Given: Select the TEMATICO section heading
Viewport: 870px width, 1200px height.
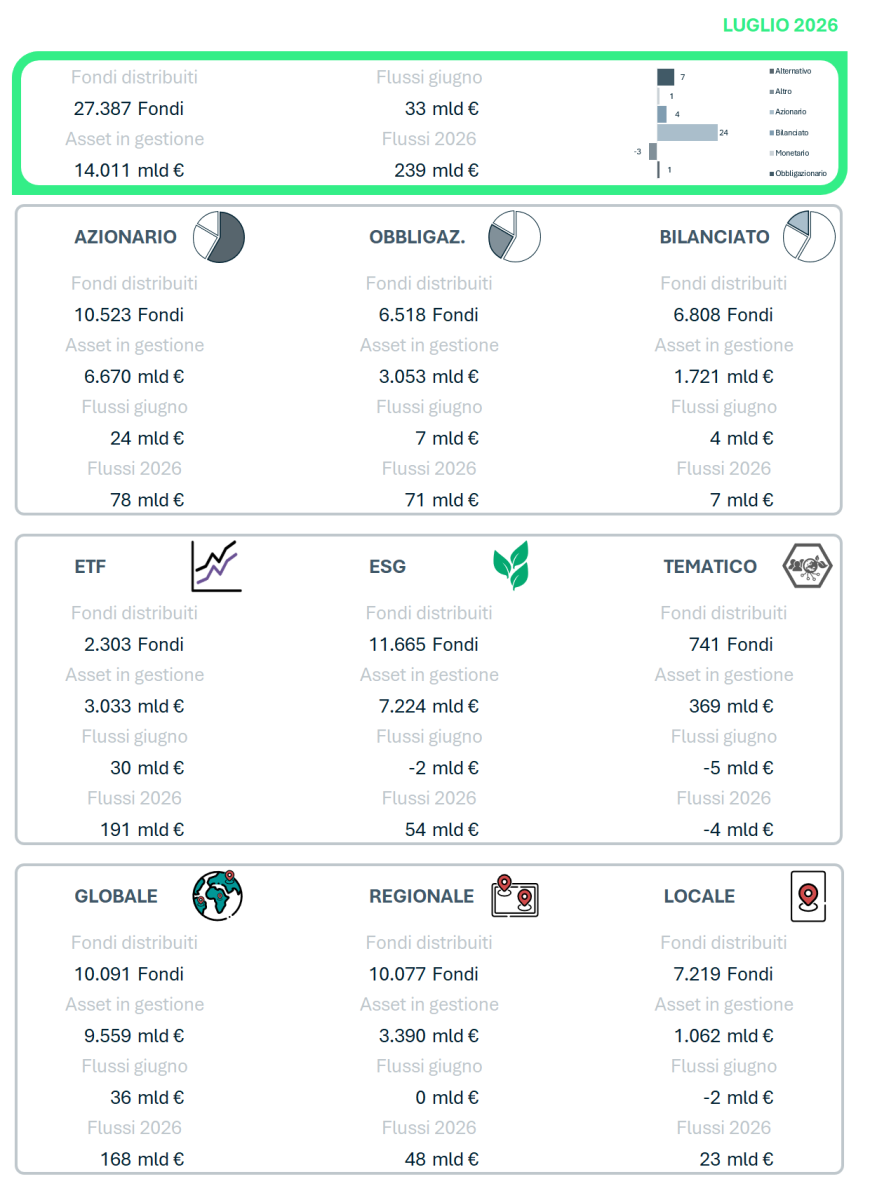Looking at the screenshot, I should [x=710, y=566].
